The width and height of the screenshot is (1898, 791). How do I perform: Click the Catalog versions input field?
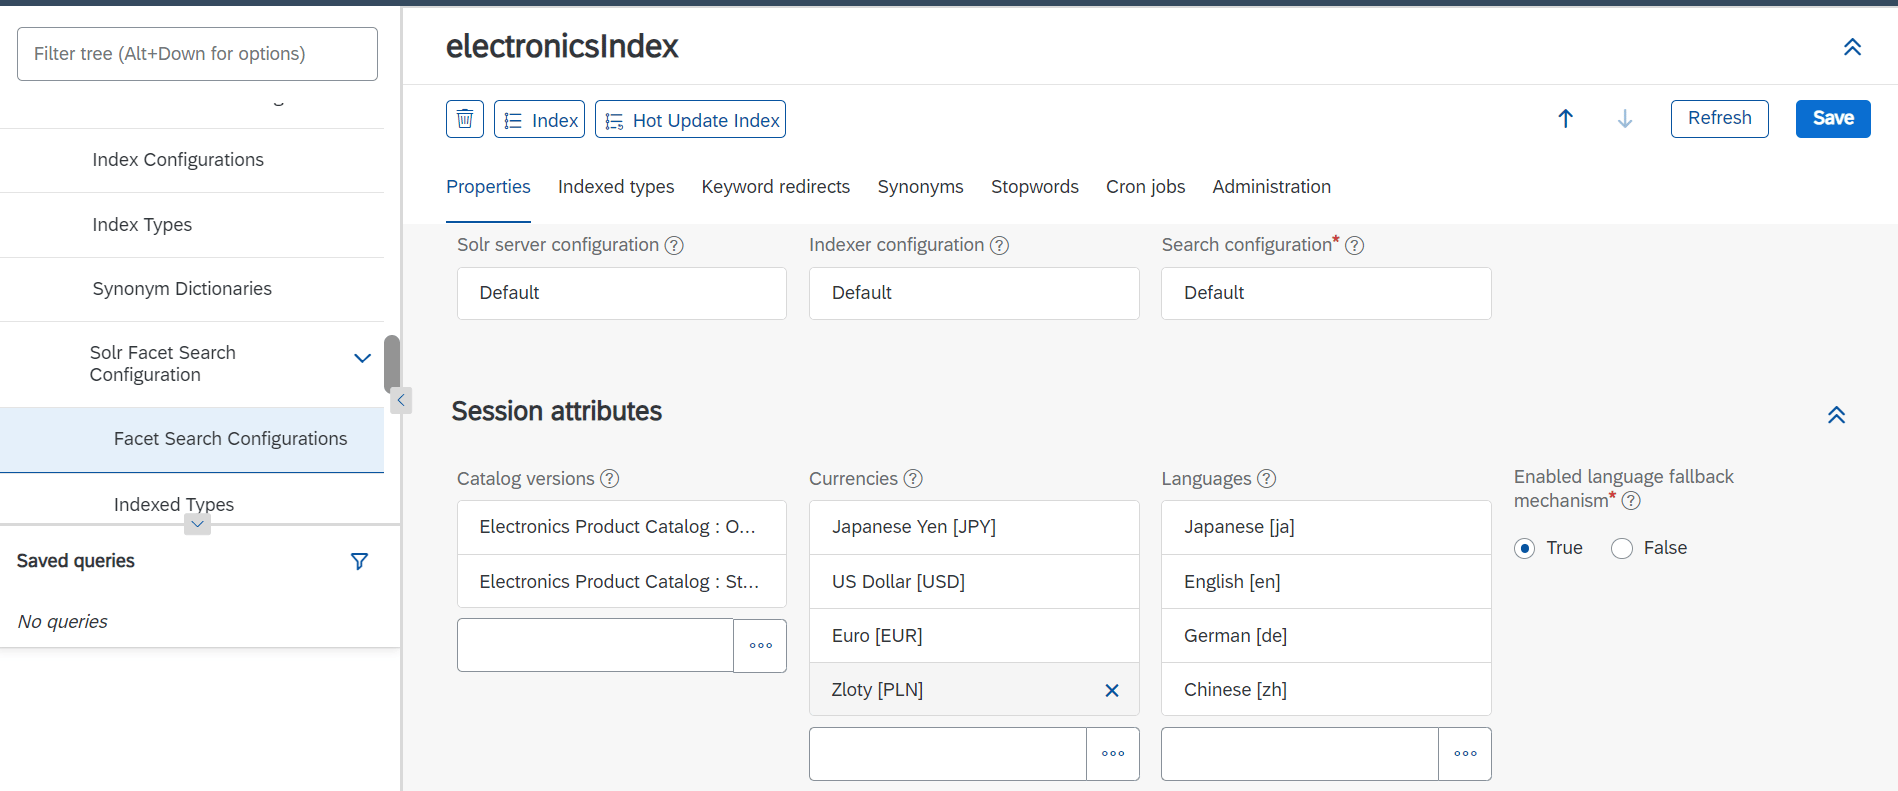coord(595,646)
